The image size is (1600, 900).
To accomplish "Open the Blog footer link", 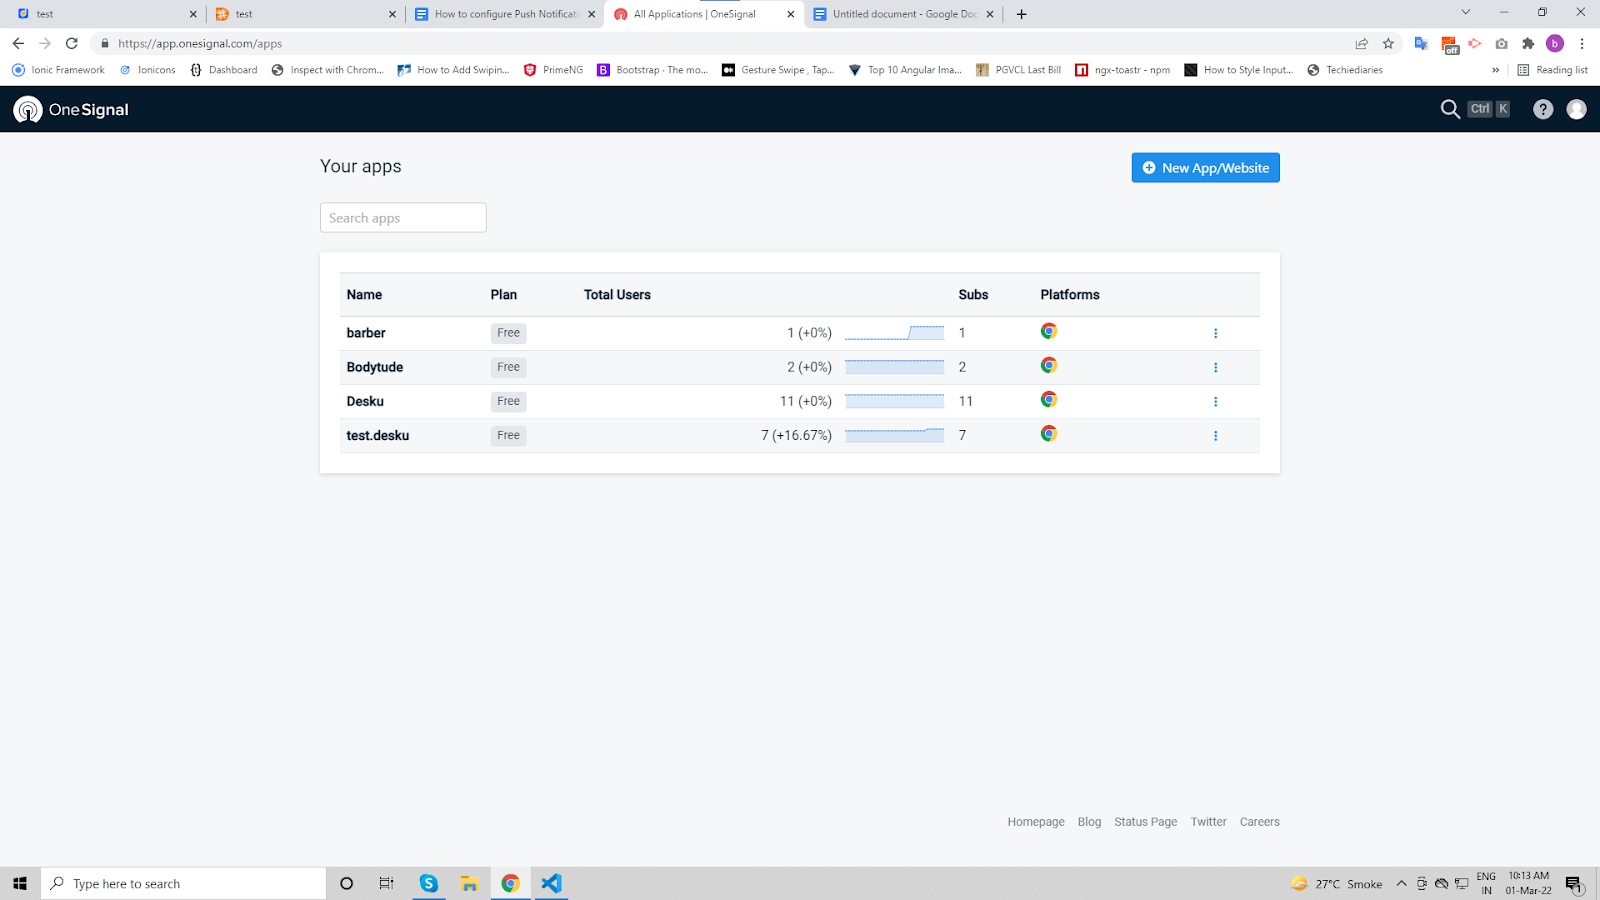I will click(x=1089, y=822).
